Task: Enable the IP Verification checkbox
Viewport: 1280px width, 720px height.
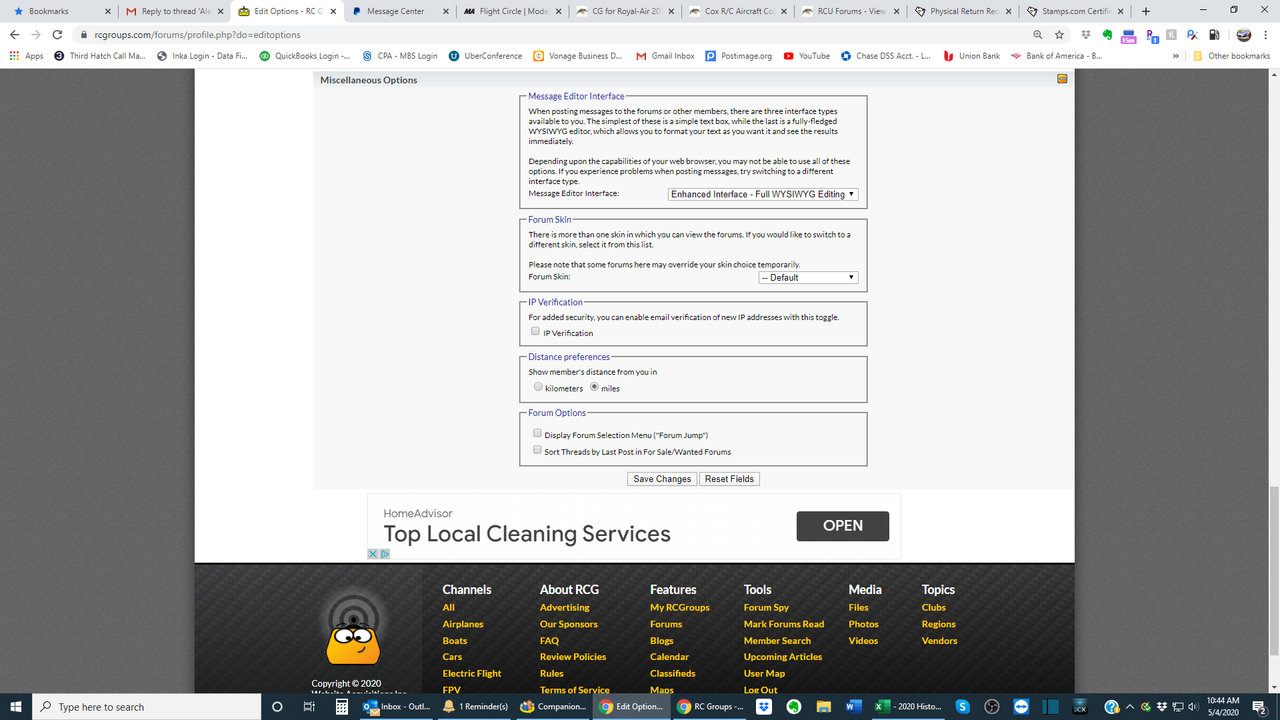Action: 536,331
